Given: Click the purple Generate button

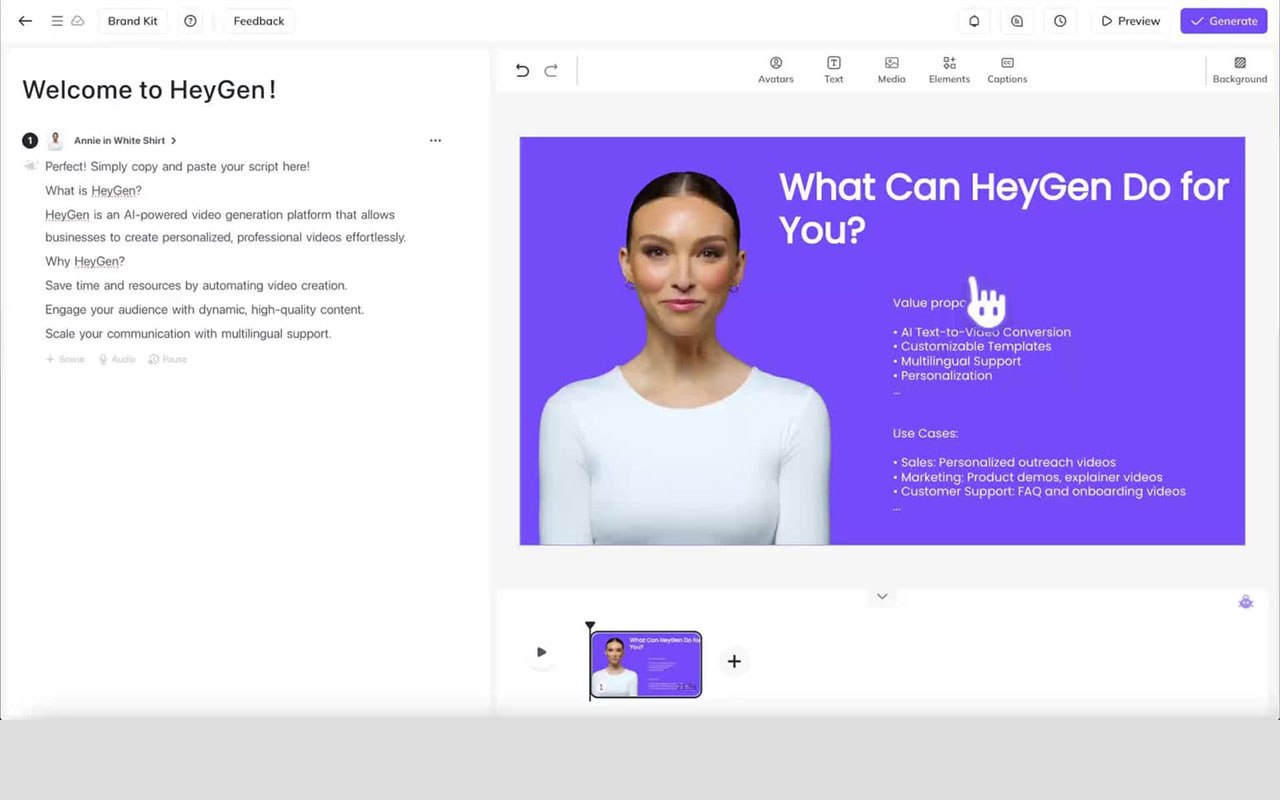Looking at the screenshot, I should [x=1224, y=21].
